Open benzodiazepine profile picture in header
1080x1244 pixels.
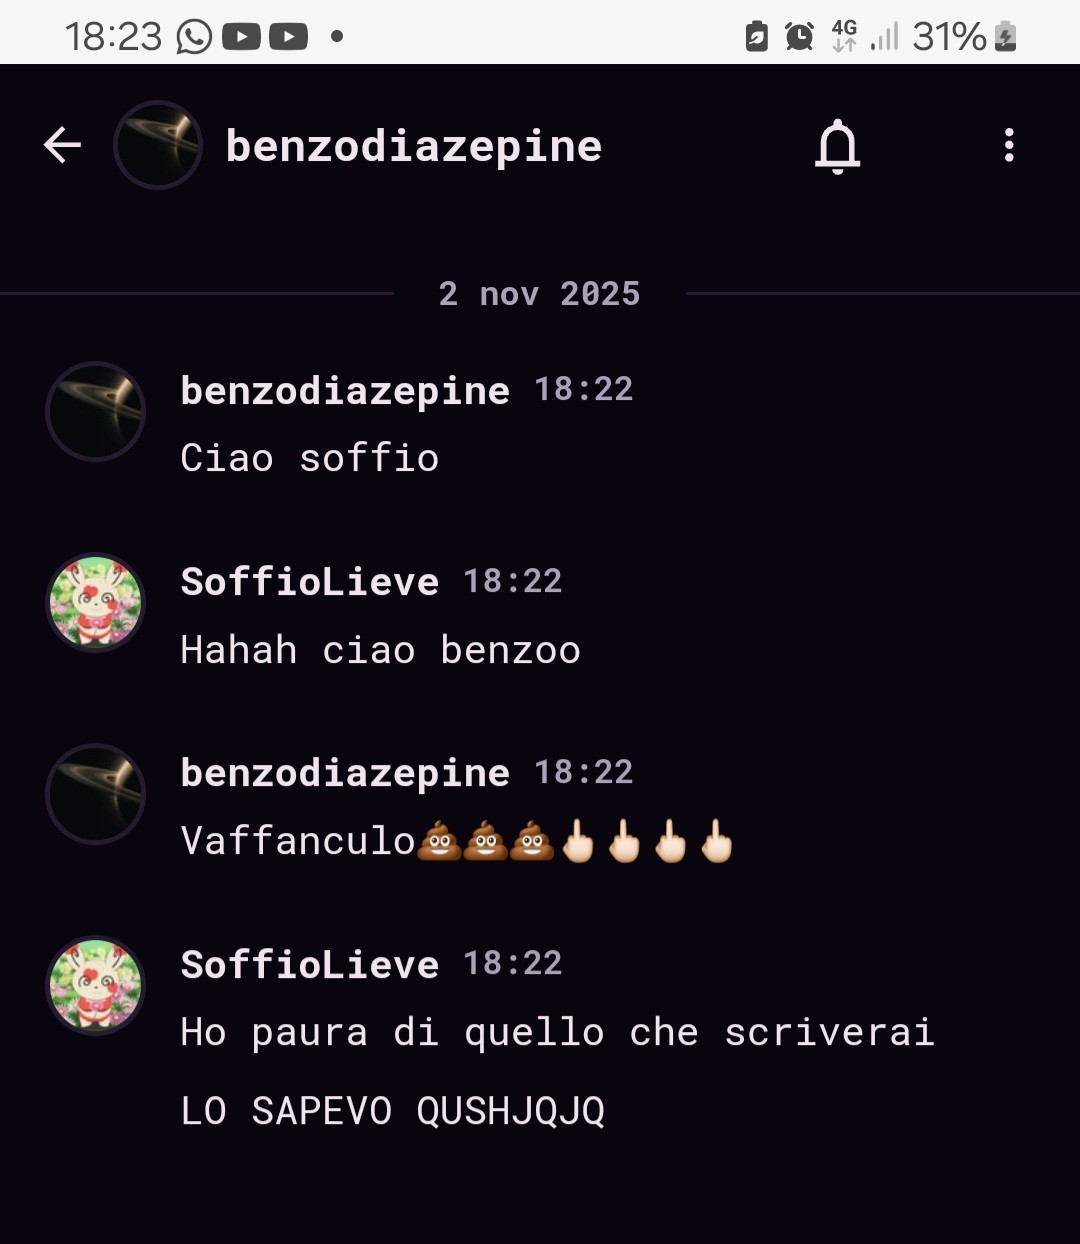(x=158, y=145)
